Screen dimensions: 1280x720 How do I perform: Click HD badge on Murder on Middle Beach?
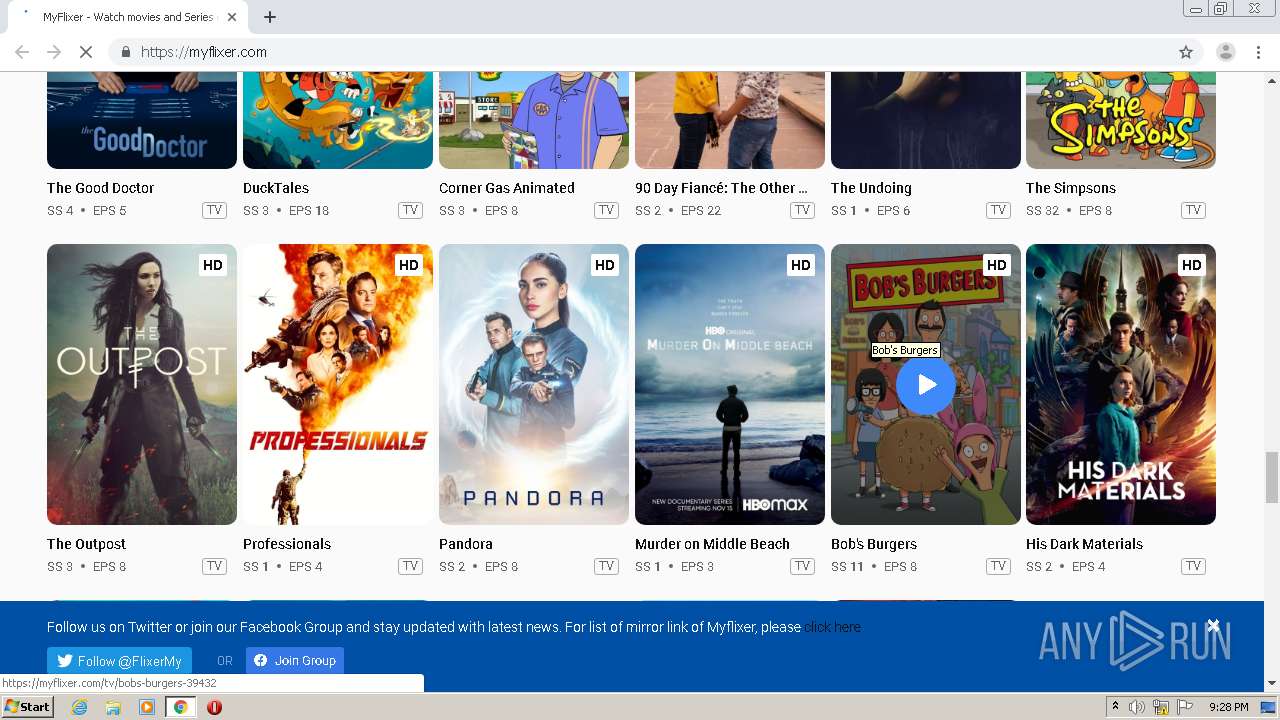[x=800, y=265]
